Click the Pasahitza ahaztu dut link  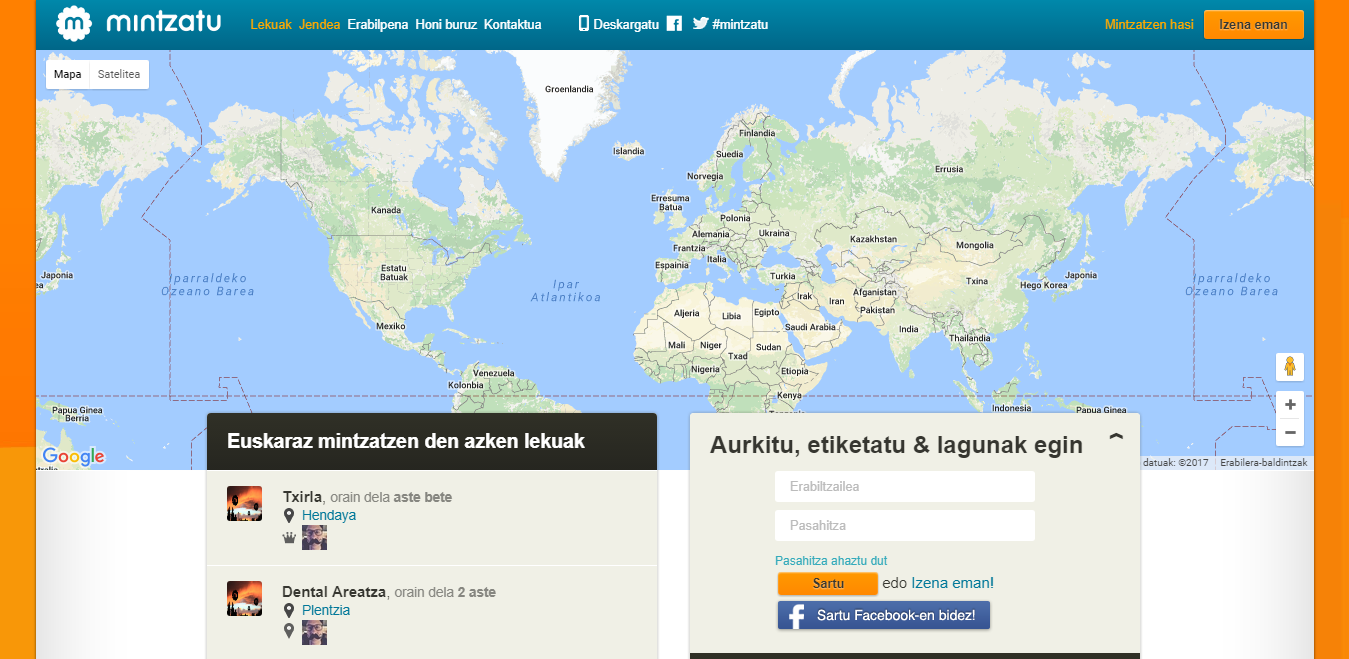[x=831, y=561]
